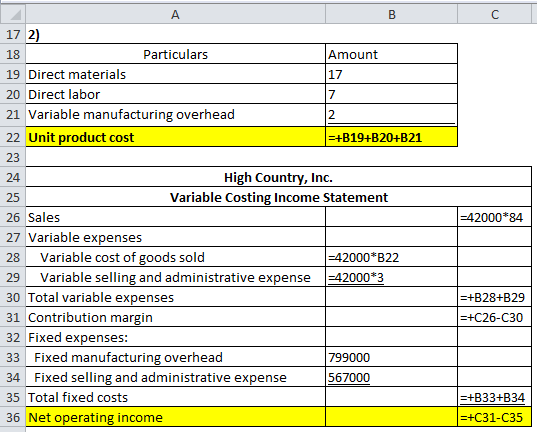Screen dimensions: 537x432
Task: Click the 'Amount' header cell
Action: coord(391,54)
